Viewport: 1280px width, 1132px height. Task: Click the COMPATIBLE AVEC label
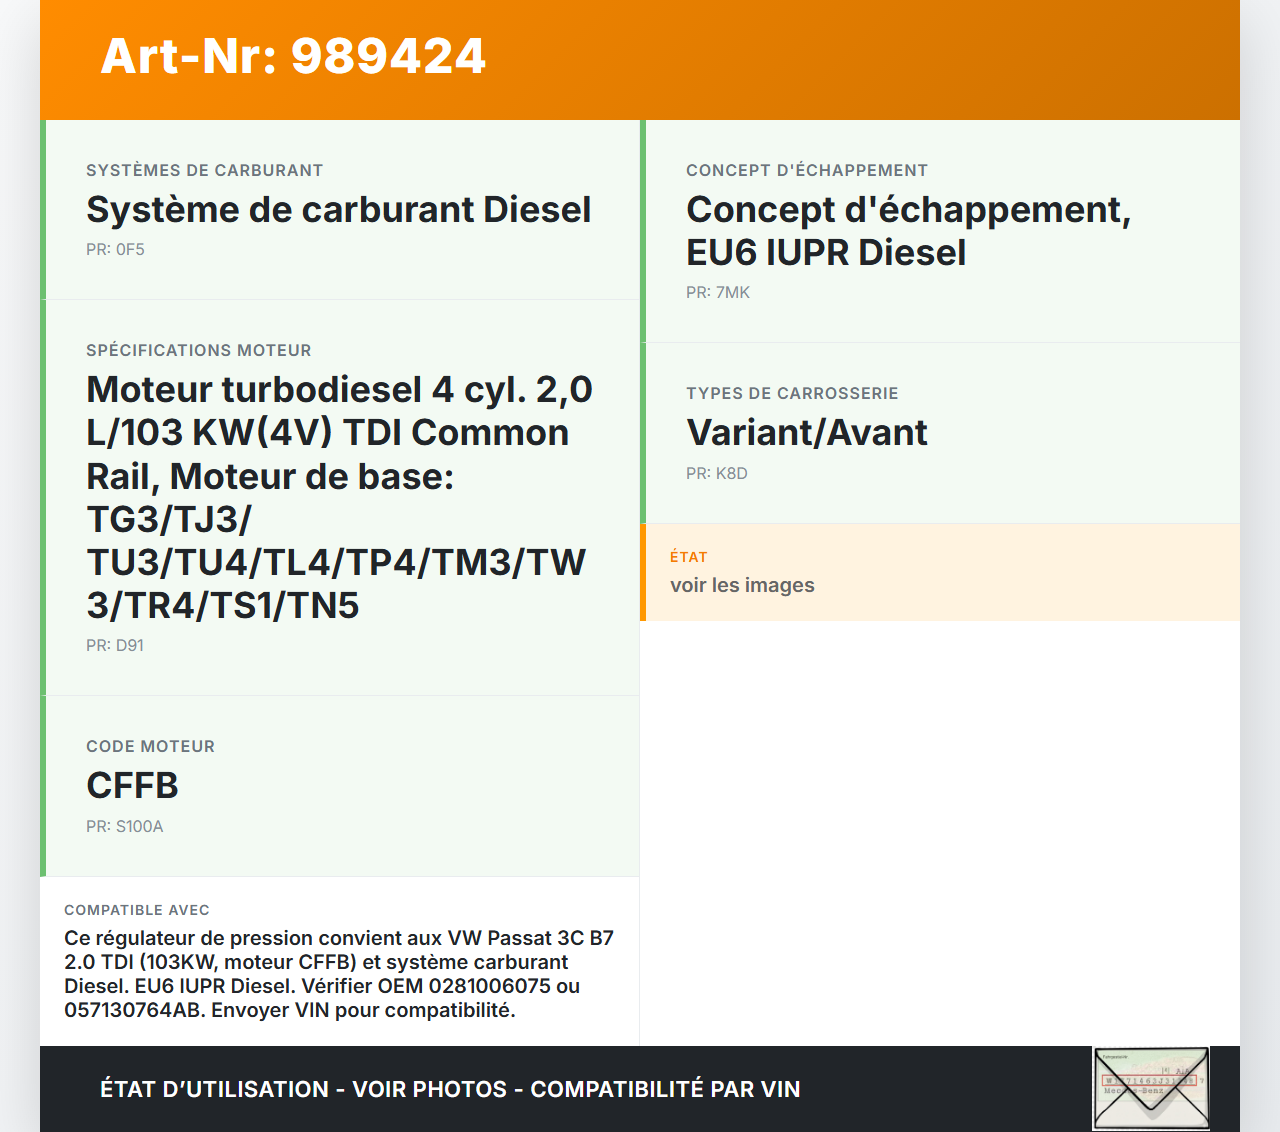137,910
